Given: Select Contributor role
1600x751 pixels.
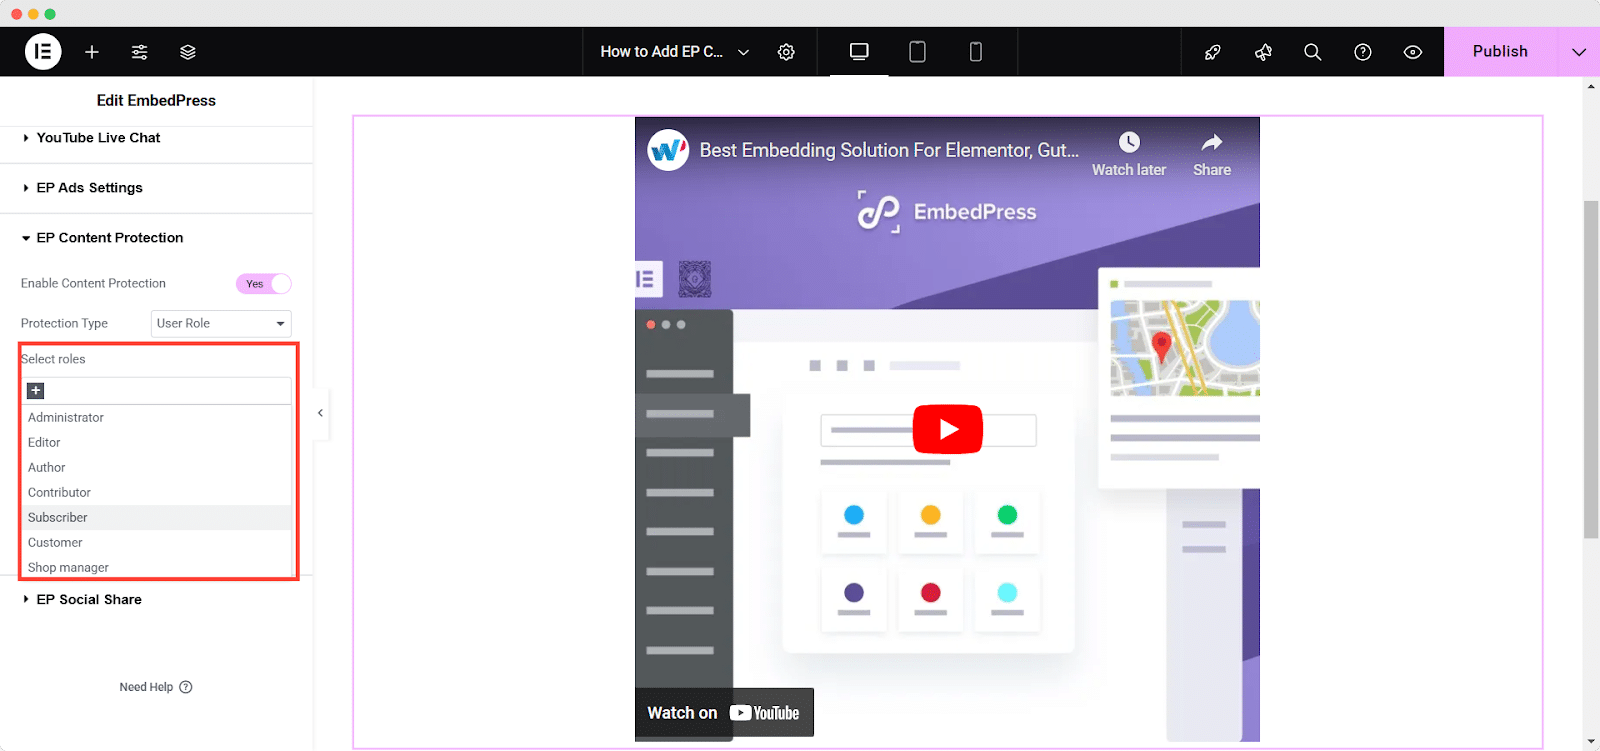Looking at the screenshot, I should pyautogui.click(x=157, y=493).
